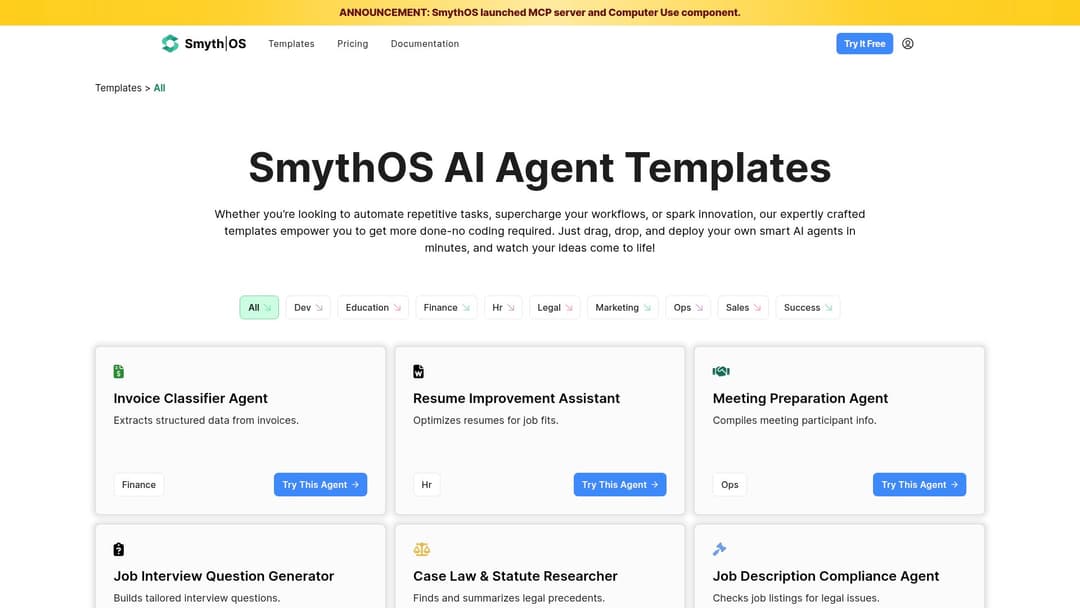Click Templates in the breadcrumb
Screen dimensions: 1080x608
(118, 88)
